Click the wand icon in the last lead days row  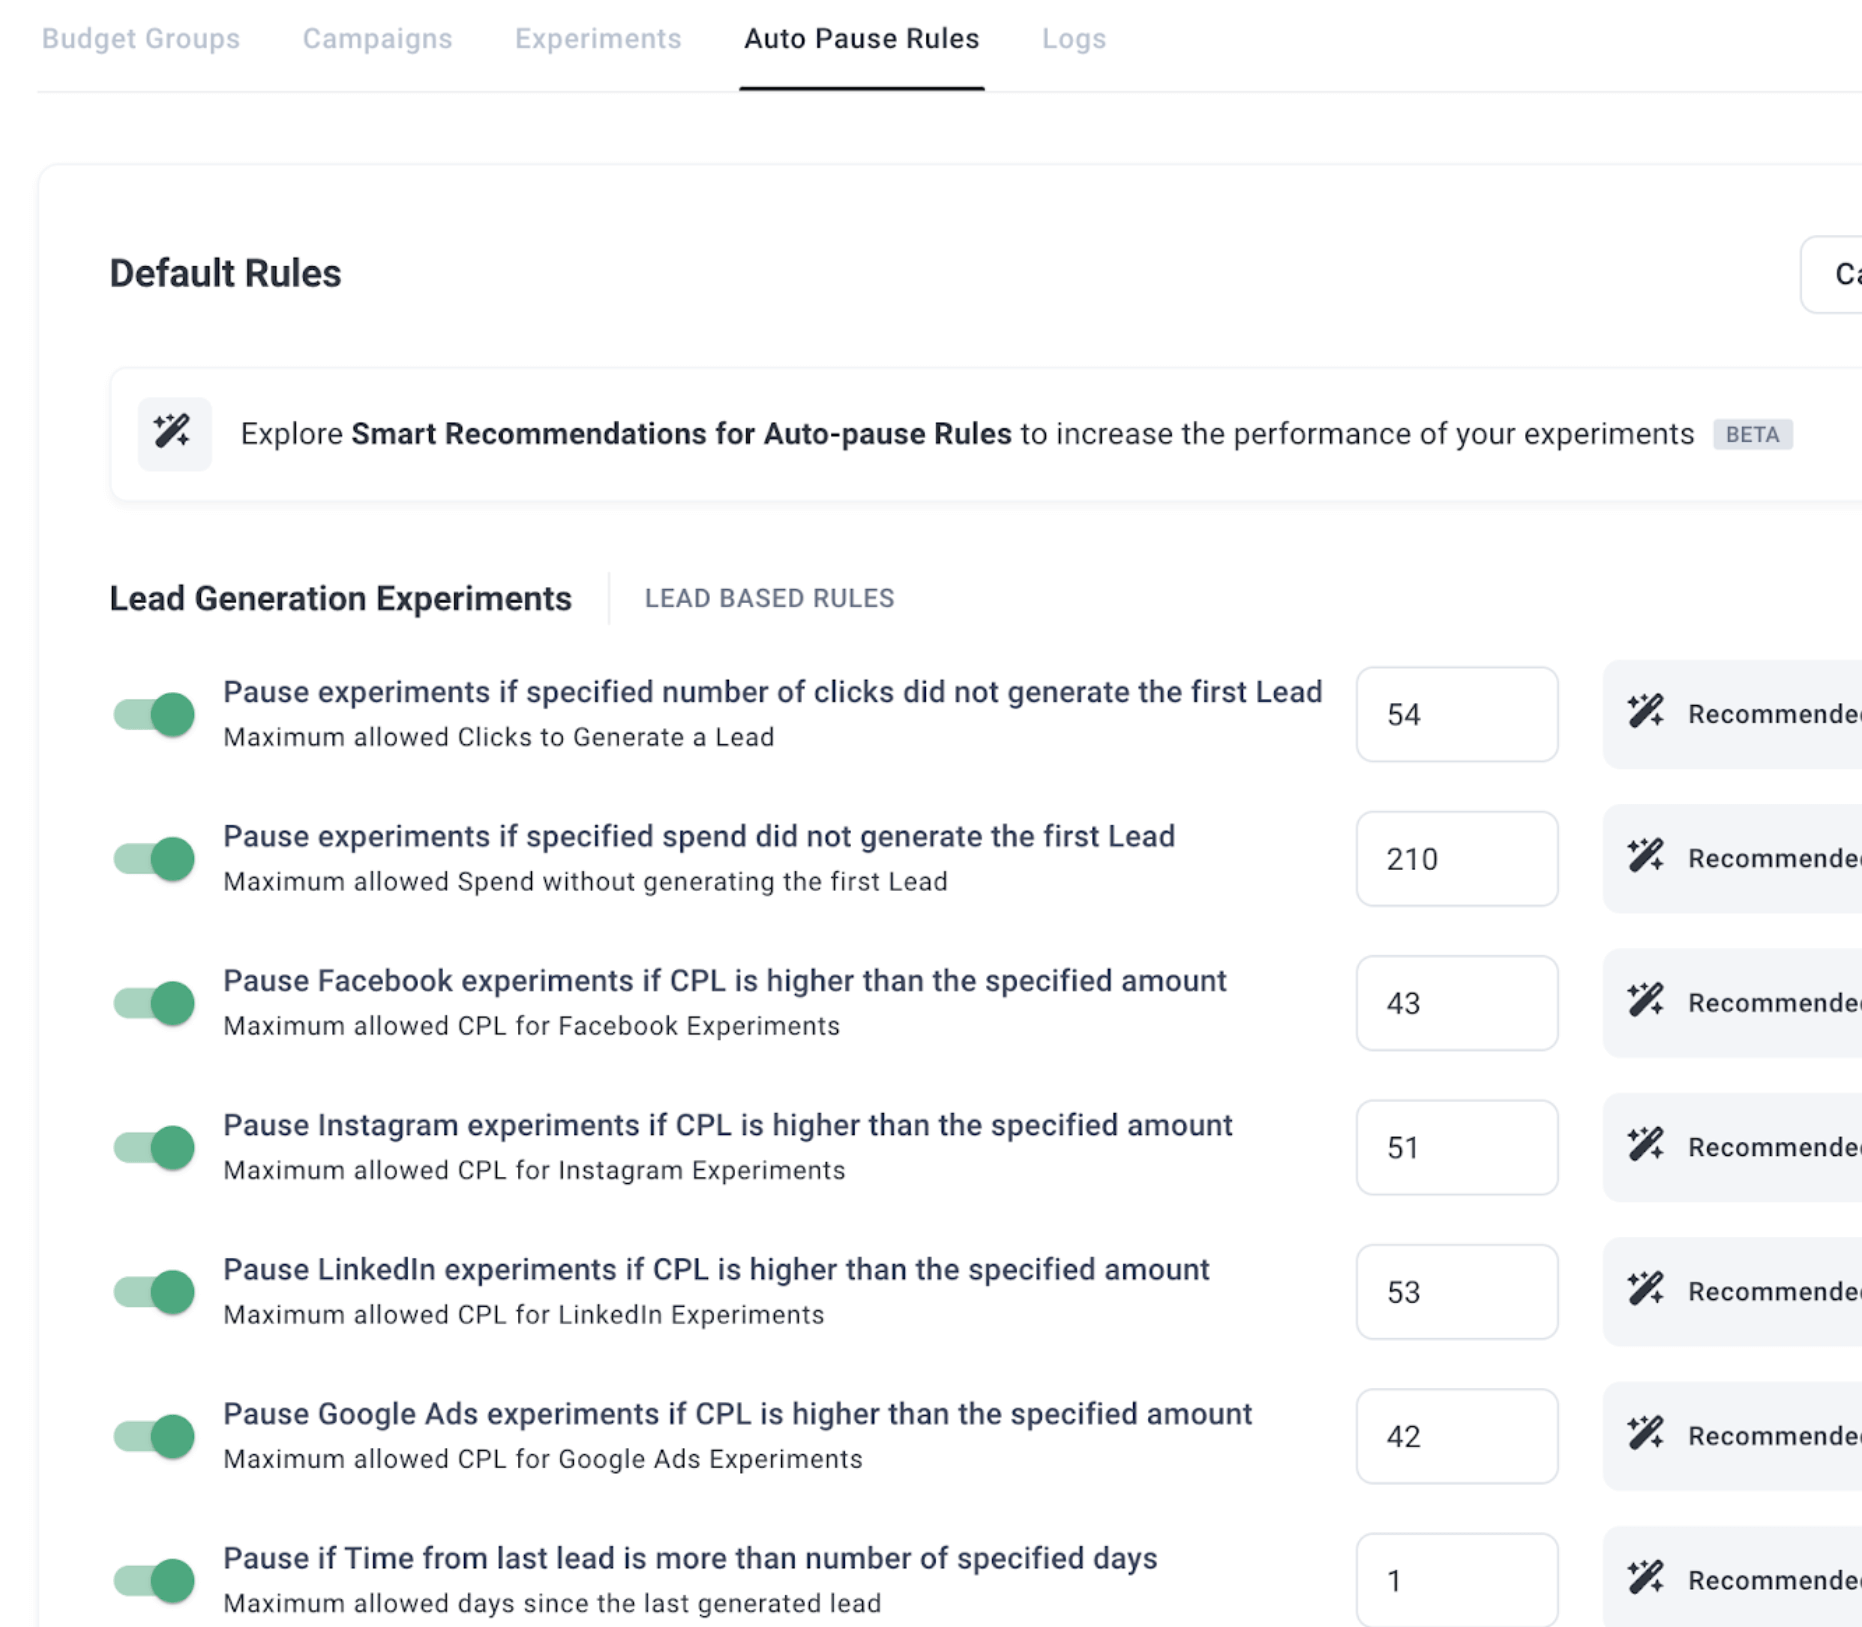click(x=1645, y=1578)
